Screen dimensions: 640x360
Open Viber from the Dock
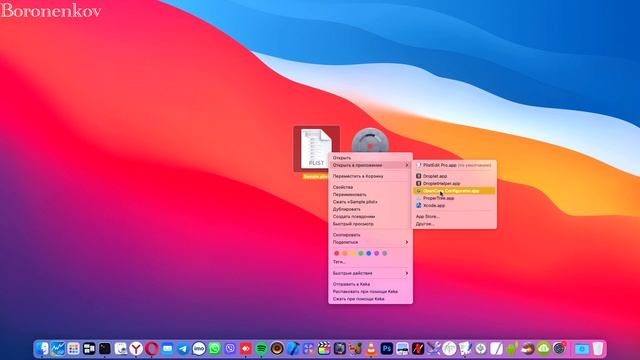tap(230, 349)
